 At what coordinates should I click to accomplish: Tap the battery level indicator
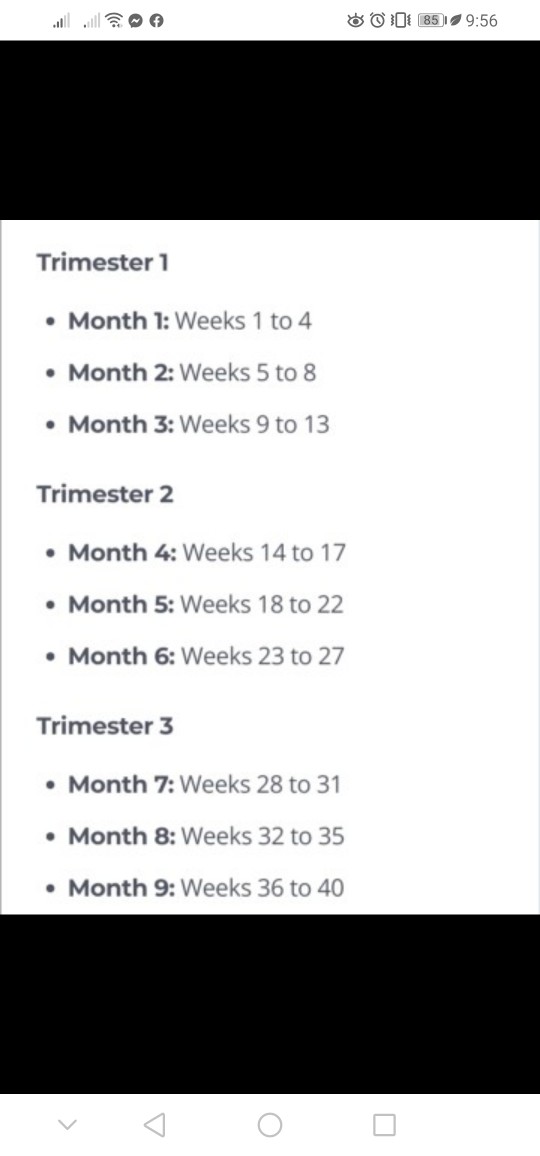point(432,21)
